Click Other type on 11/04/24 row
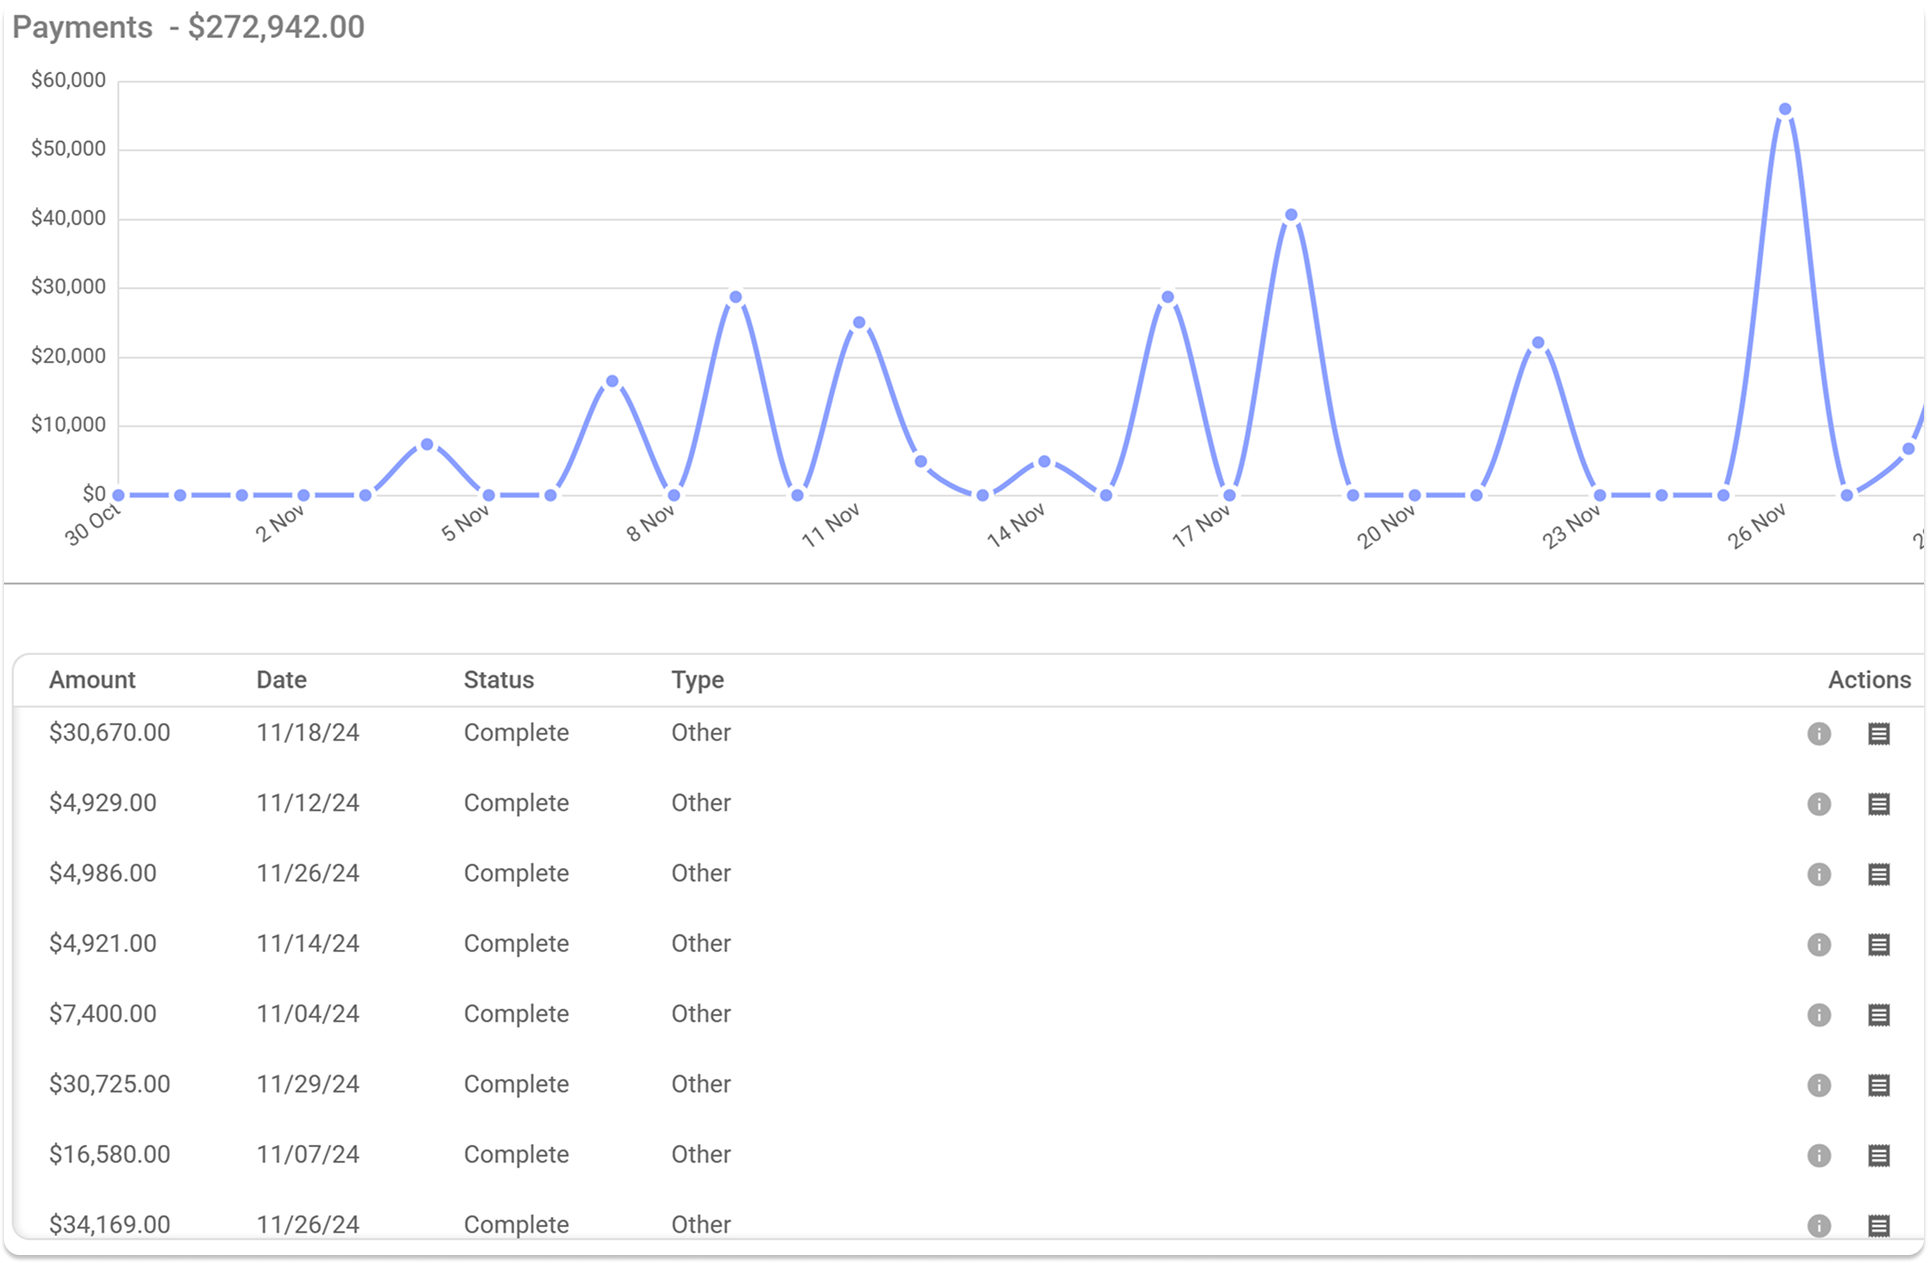Image resolution: width=1928 pixels, height=1263 pixels. pos(701,1014)
